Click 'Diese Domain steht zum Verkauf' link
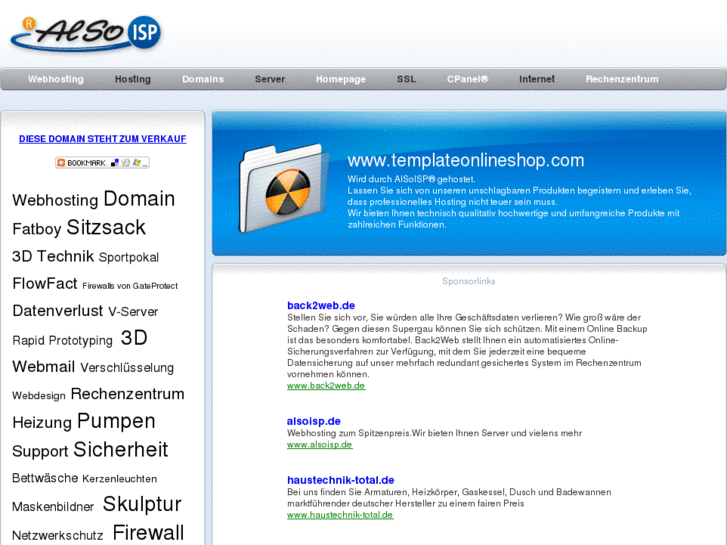This screenshot has width=727, height=545. click(102, 139)
